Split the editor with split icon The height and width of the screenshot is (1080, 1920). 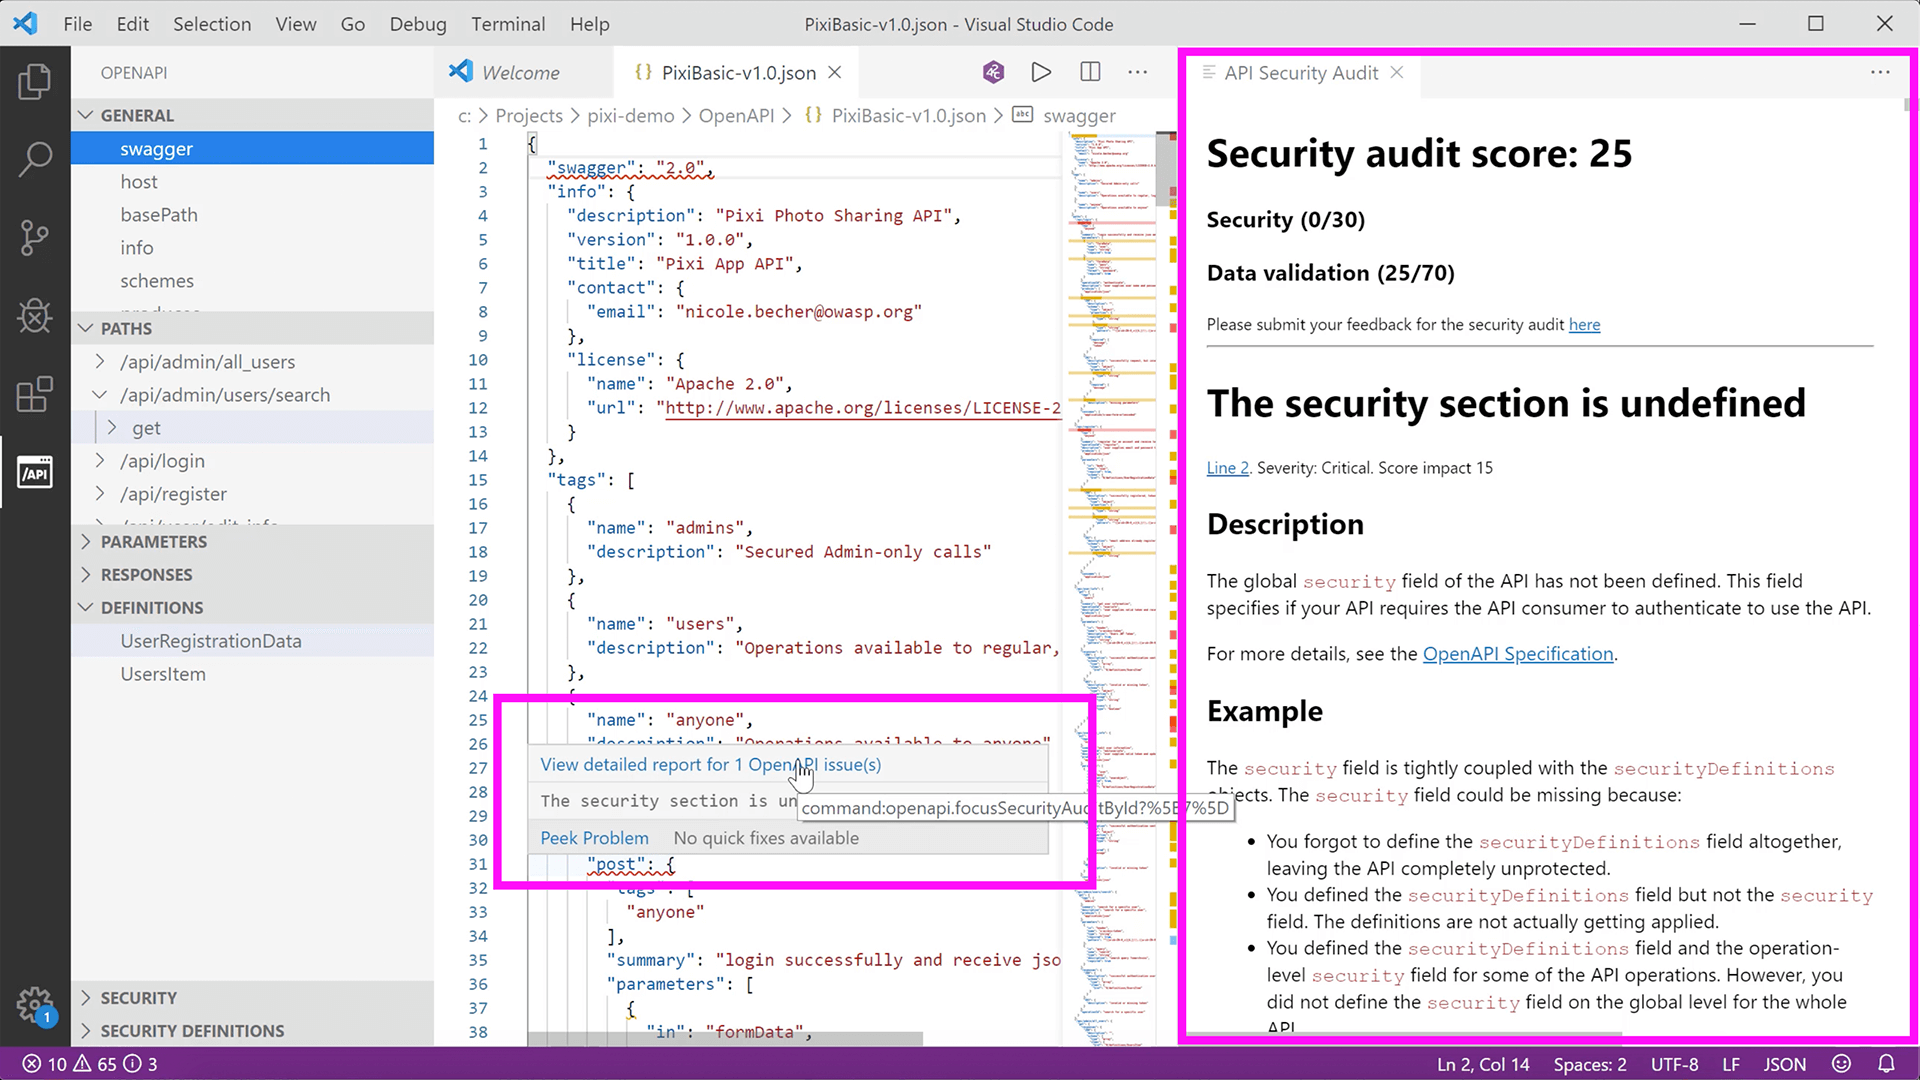[x=1090, y=72]
